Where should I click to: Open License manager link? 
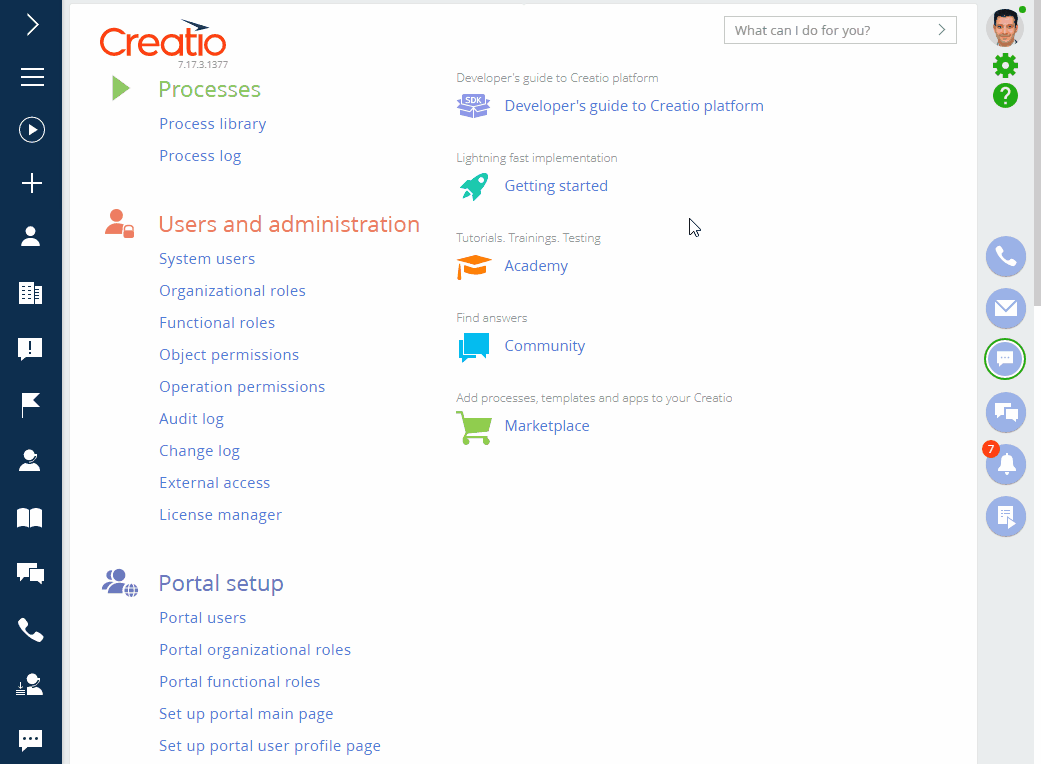pos(220,515)
